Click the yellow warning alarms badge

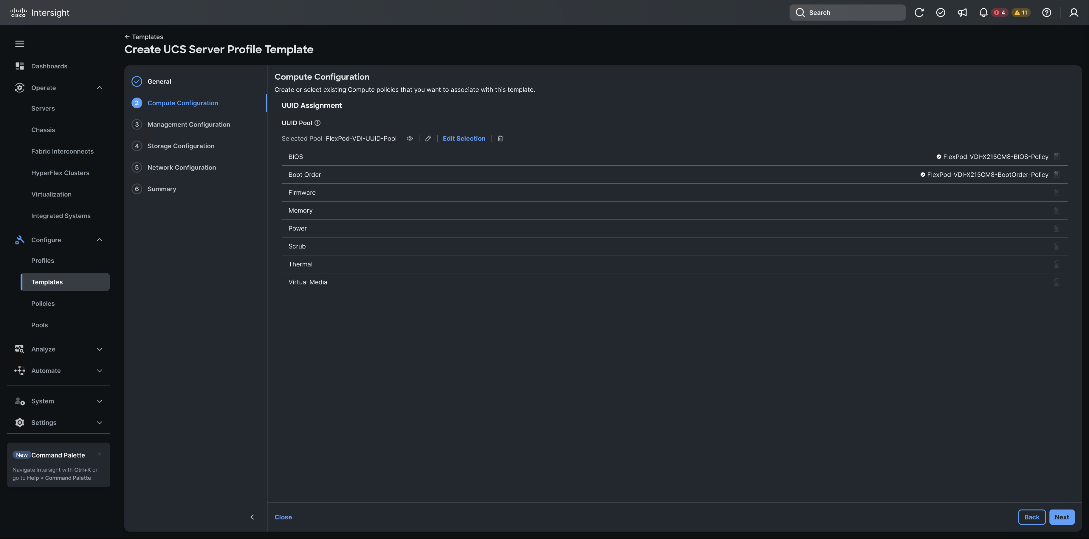point(1021,13)
